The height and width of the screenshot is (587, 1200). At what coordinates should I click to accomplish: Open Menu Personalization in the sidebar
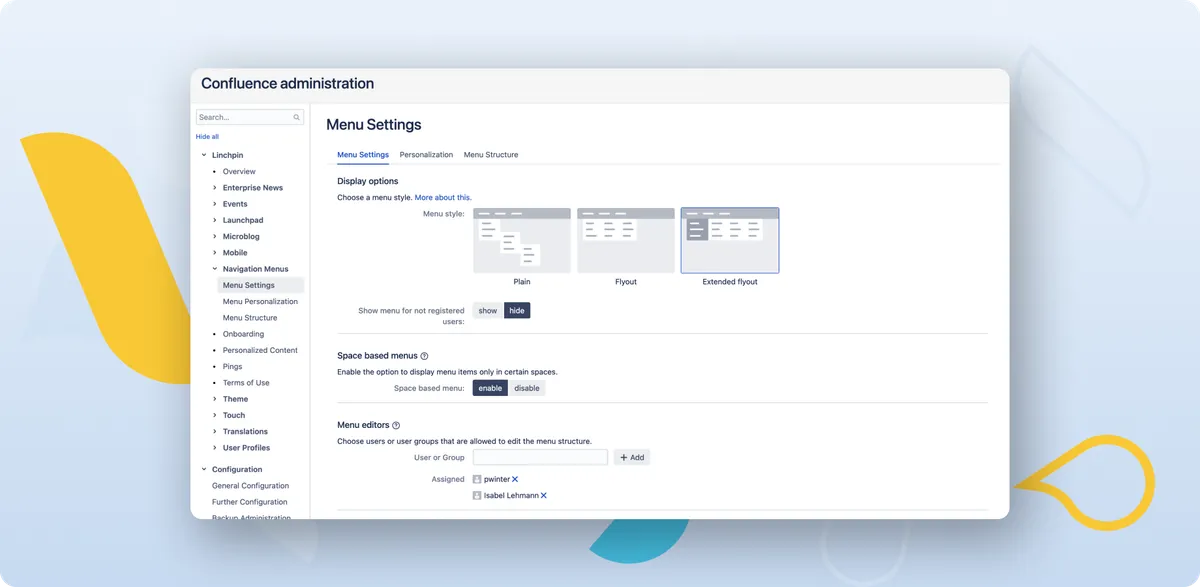click(x=260, y=301)
